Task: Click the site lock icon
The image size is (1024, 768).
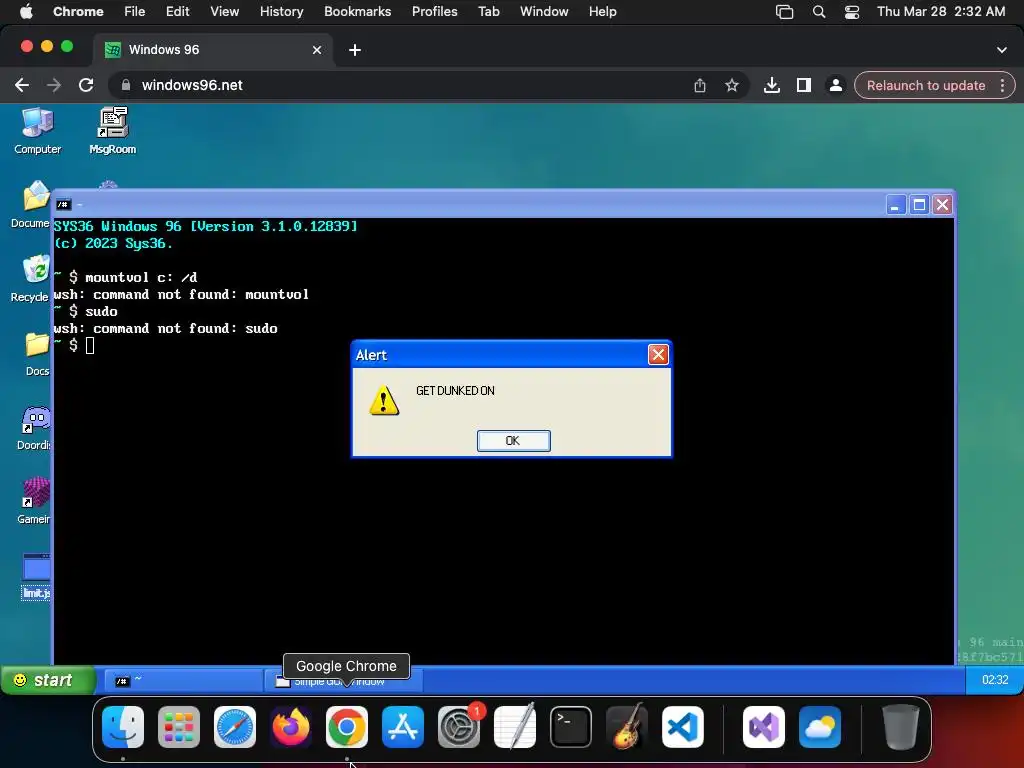Action: (126, 85)
